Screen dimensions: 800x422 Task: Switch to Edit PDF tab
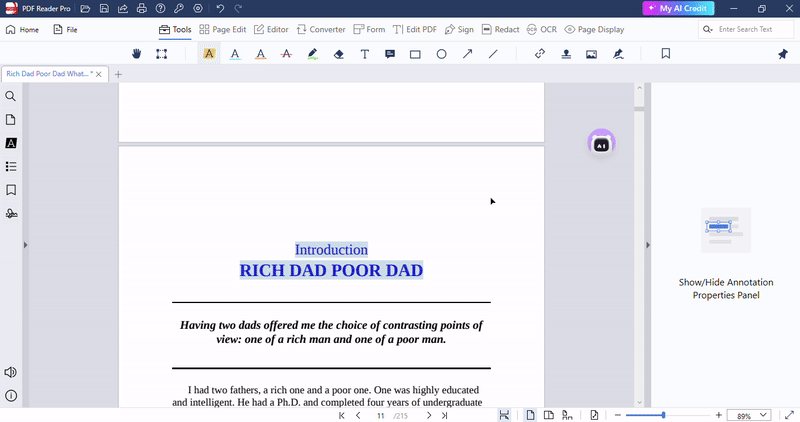(415, 30)
